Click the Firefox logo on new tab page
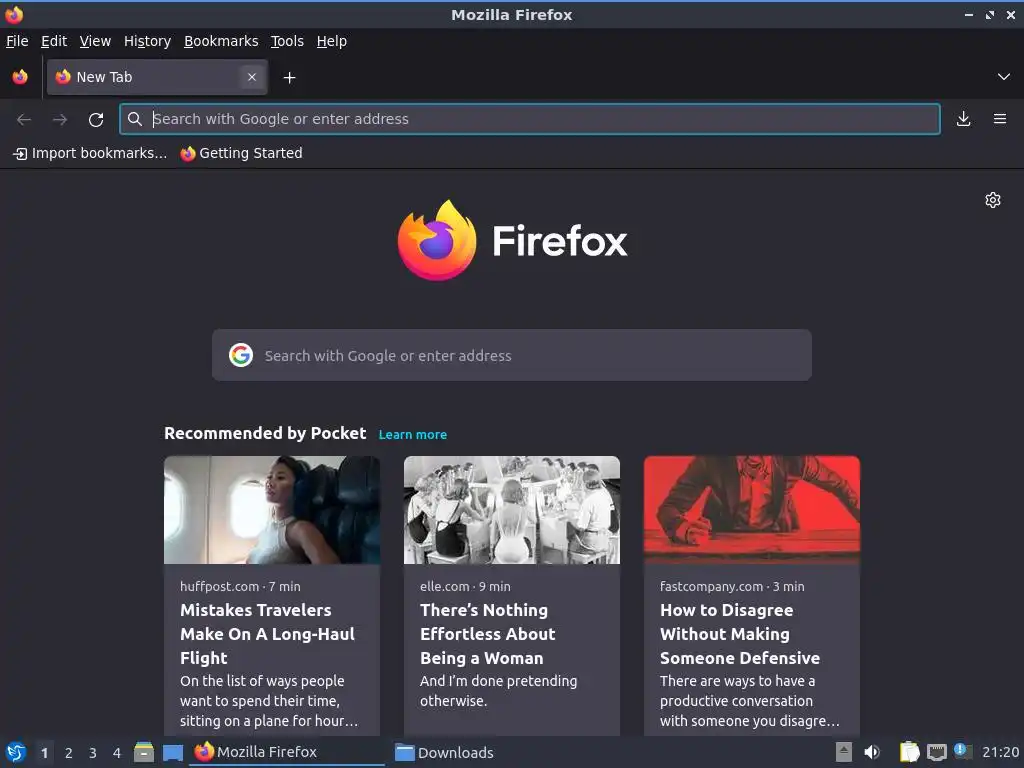This screenshot has width=1024, height=768. tap(512, 240)
